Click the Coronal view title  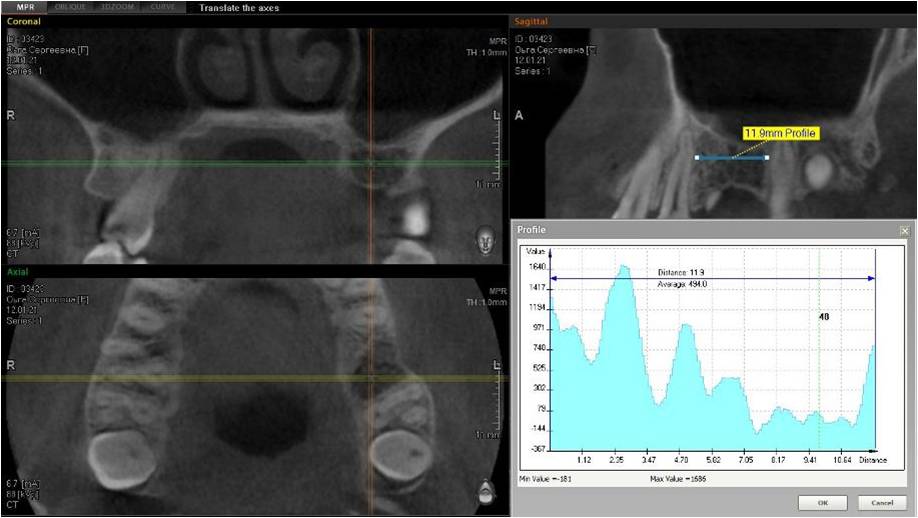click(x=24, y=21)
